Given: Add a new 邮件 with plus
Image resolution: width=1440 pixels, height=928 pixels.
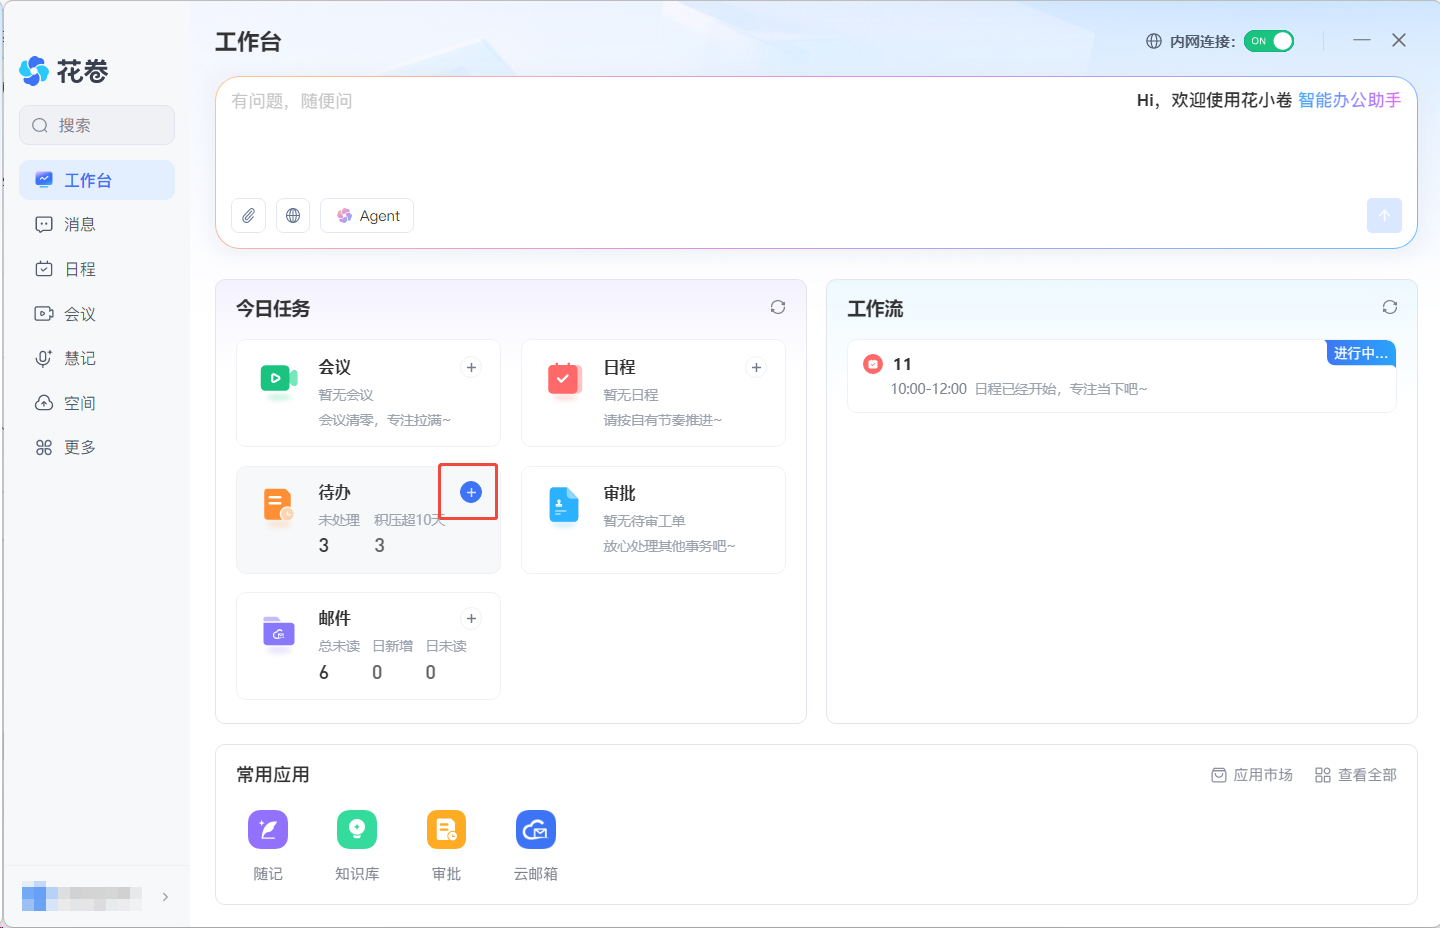Looking at the screenshot, I should pyautogui.click(x=471, y=619).
